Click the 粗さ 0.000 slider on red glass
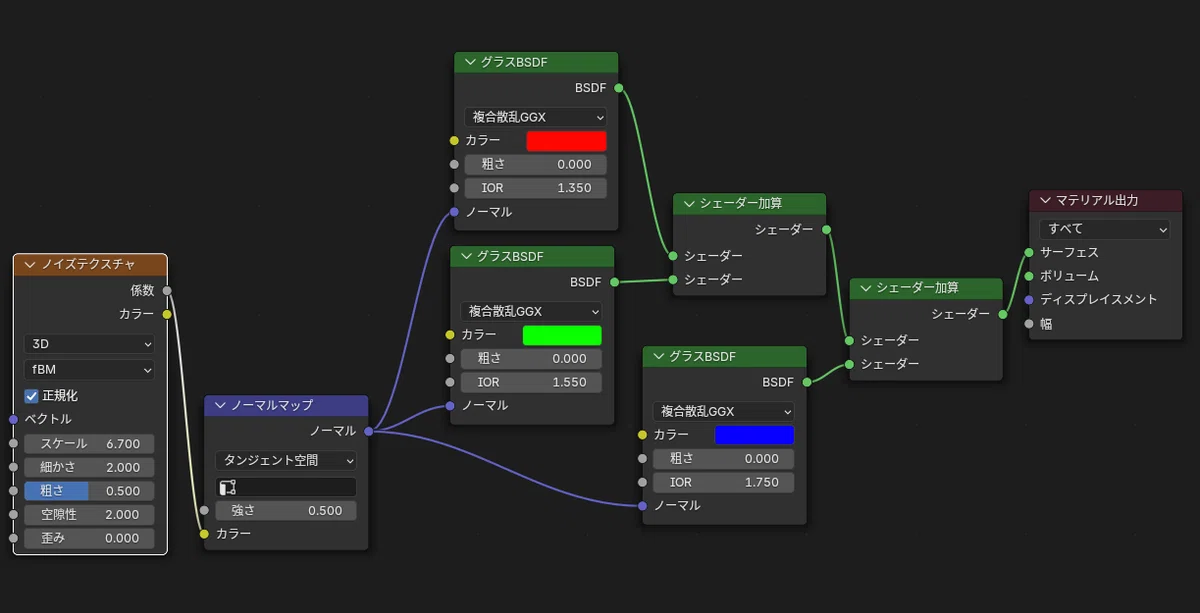Viewport: 1200px width, 613px height. click(535, 164)
